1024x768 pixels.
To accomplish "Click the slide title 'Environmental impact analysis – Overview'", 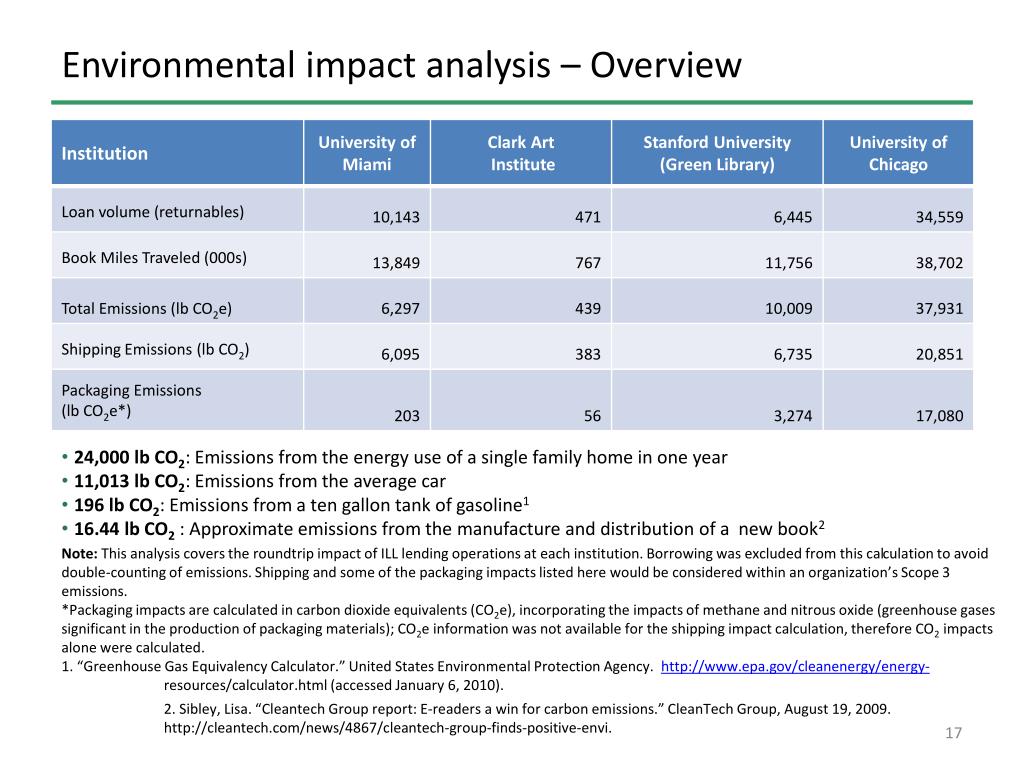I will [x=402, y=65].
